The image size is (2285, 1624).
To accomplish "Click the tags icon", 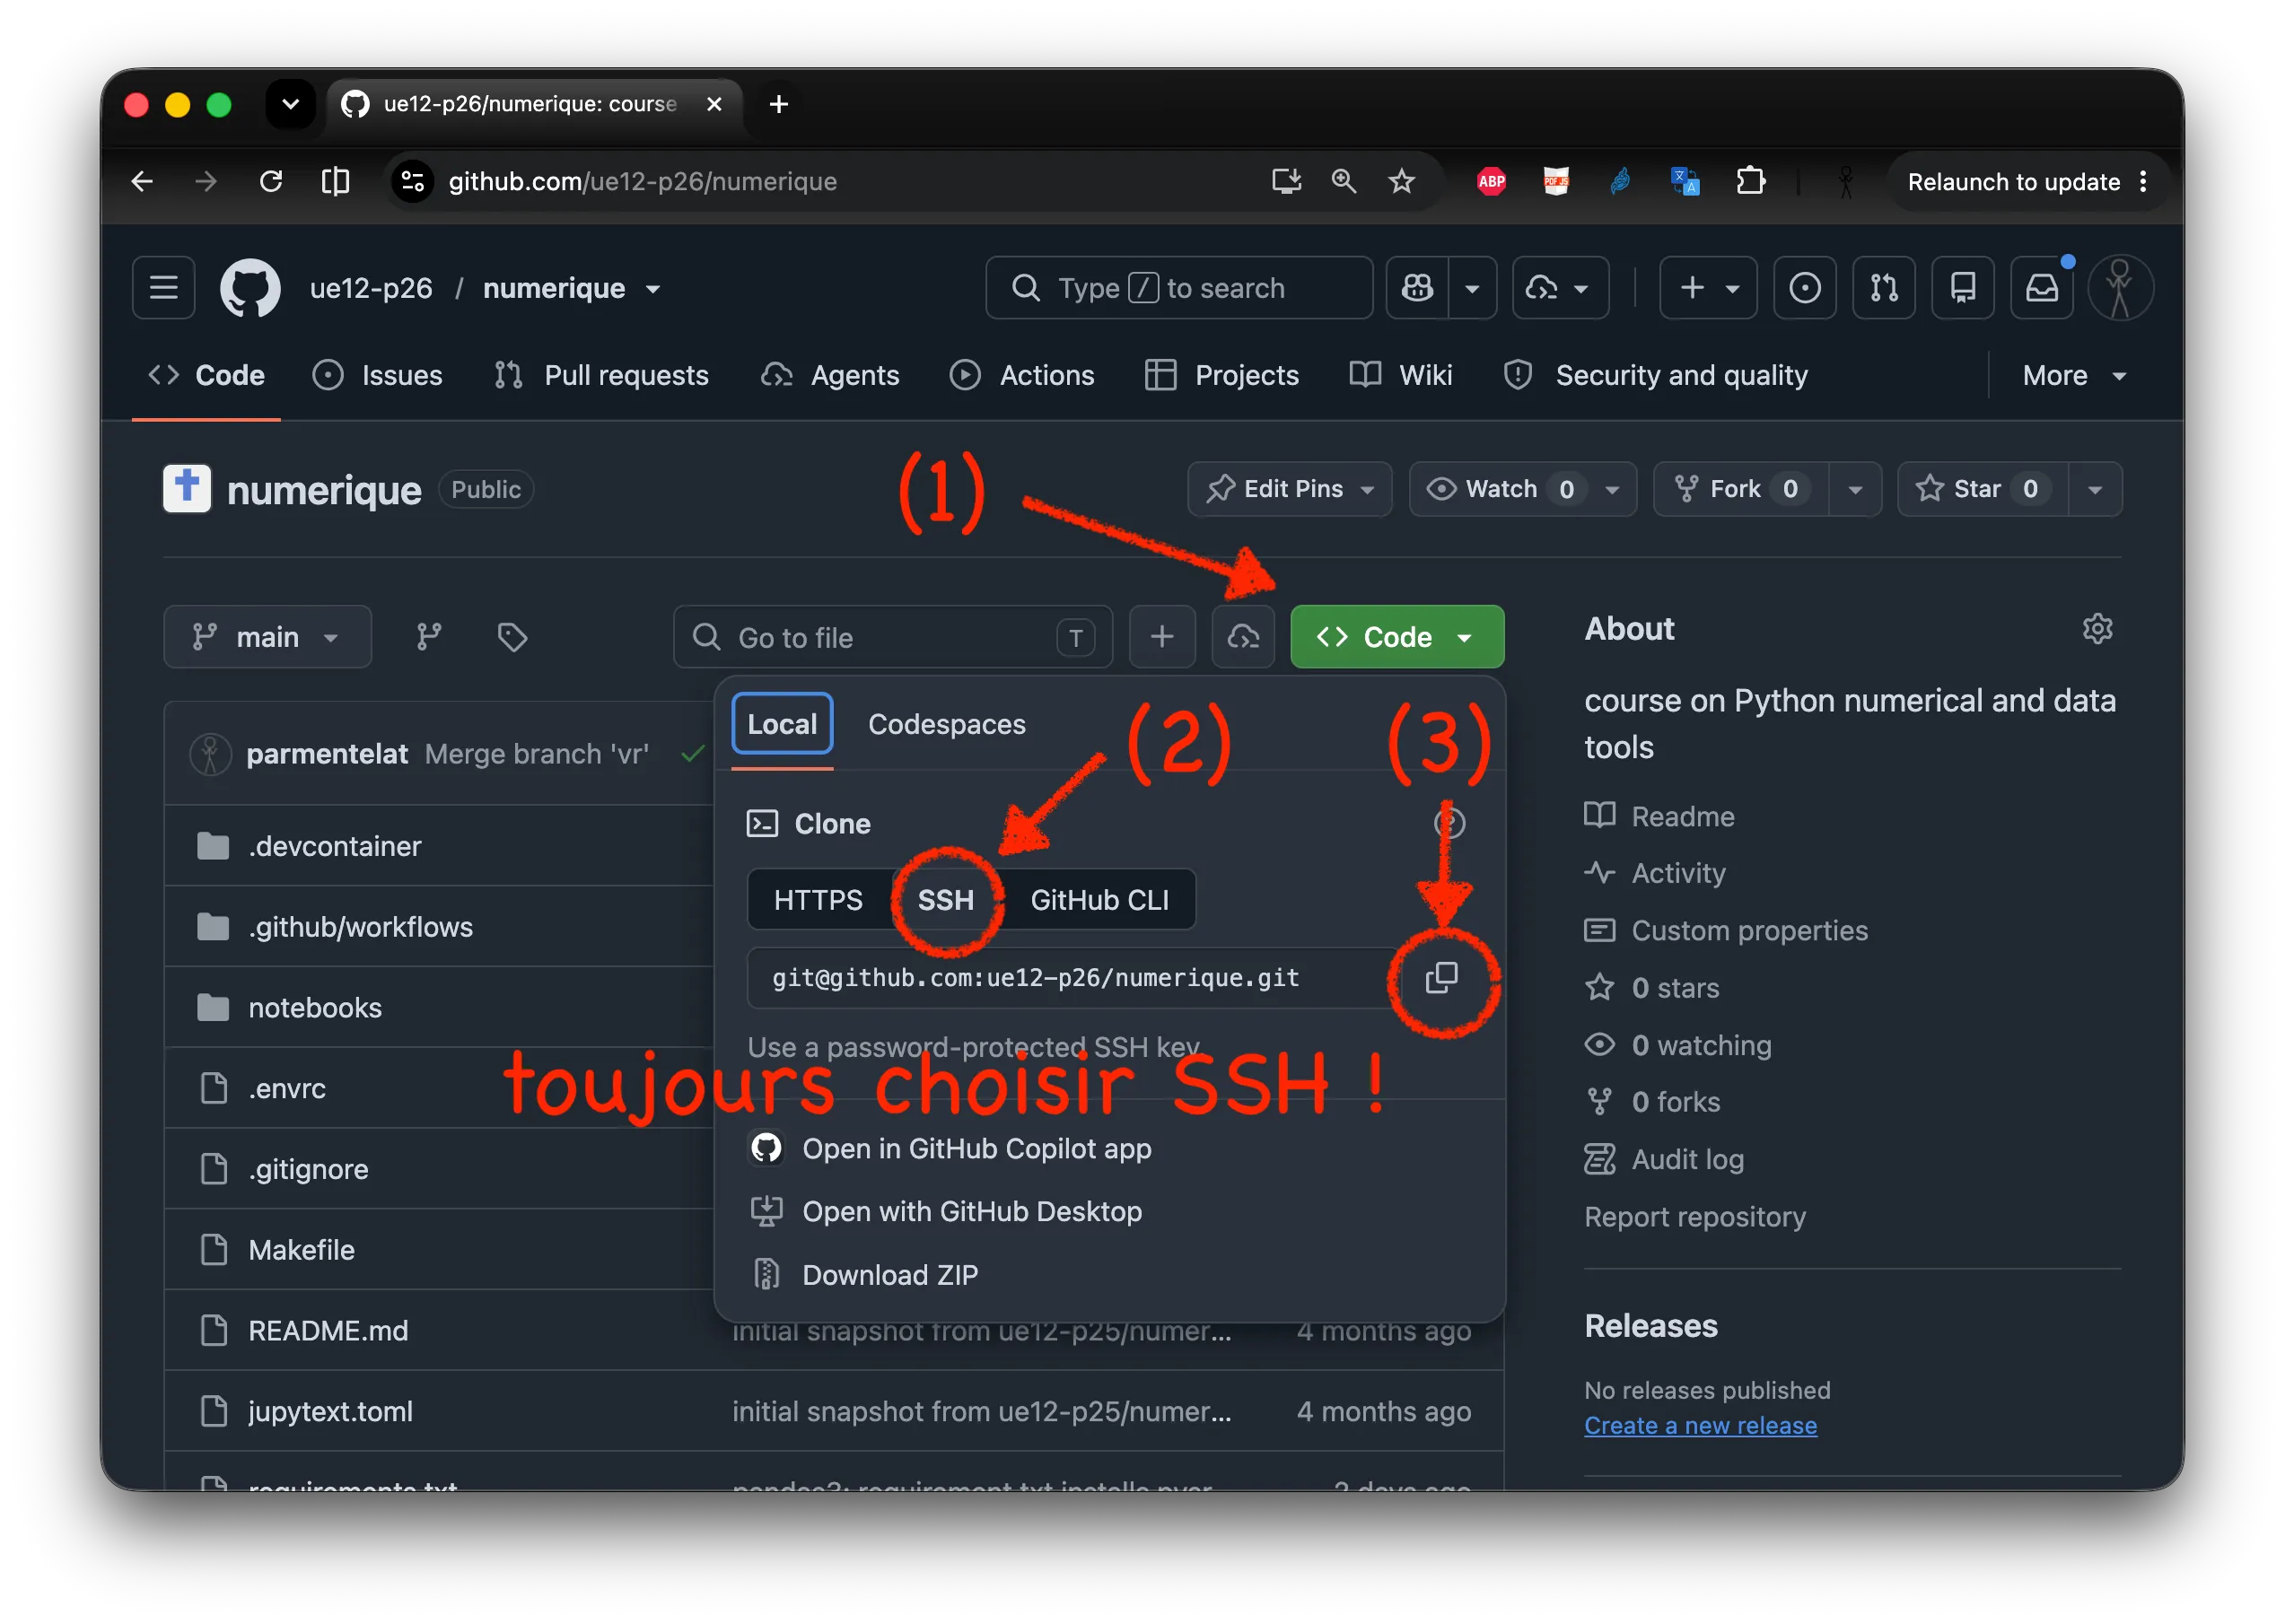I will pyautogui.click(x=513, y=636).
